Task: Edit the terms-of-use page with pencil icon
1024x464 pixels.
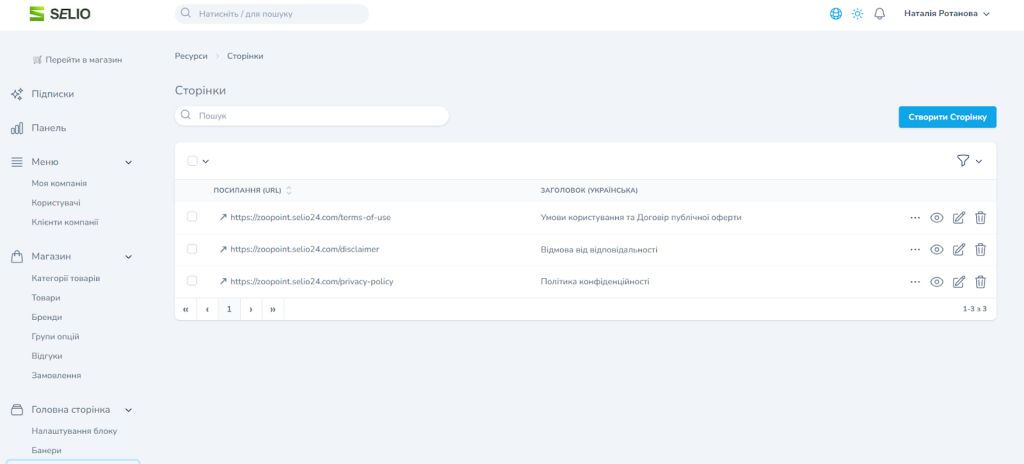Action: [x=959, y=217]
